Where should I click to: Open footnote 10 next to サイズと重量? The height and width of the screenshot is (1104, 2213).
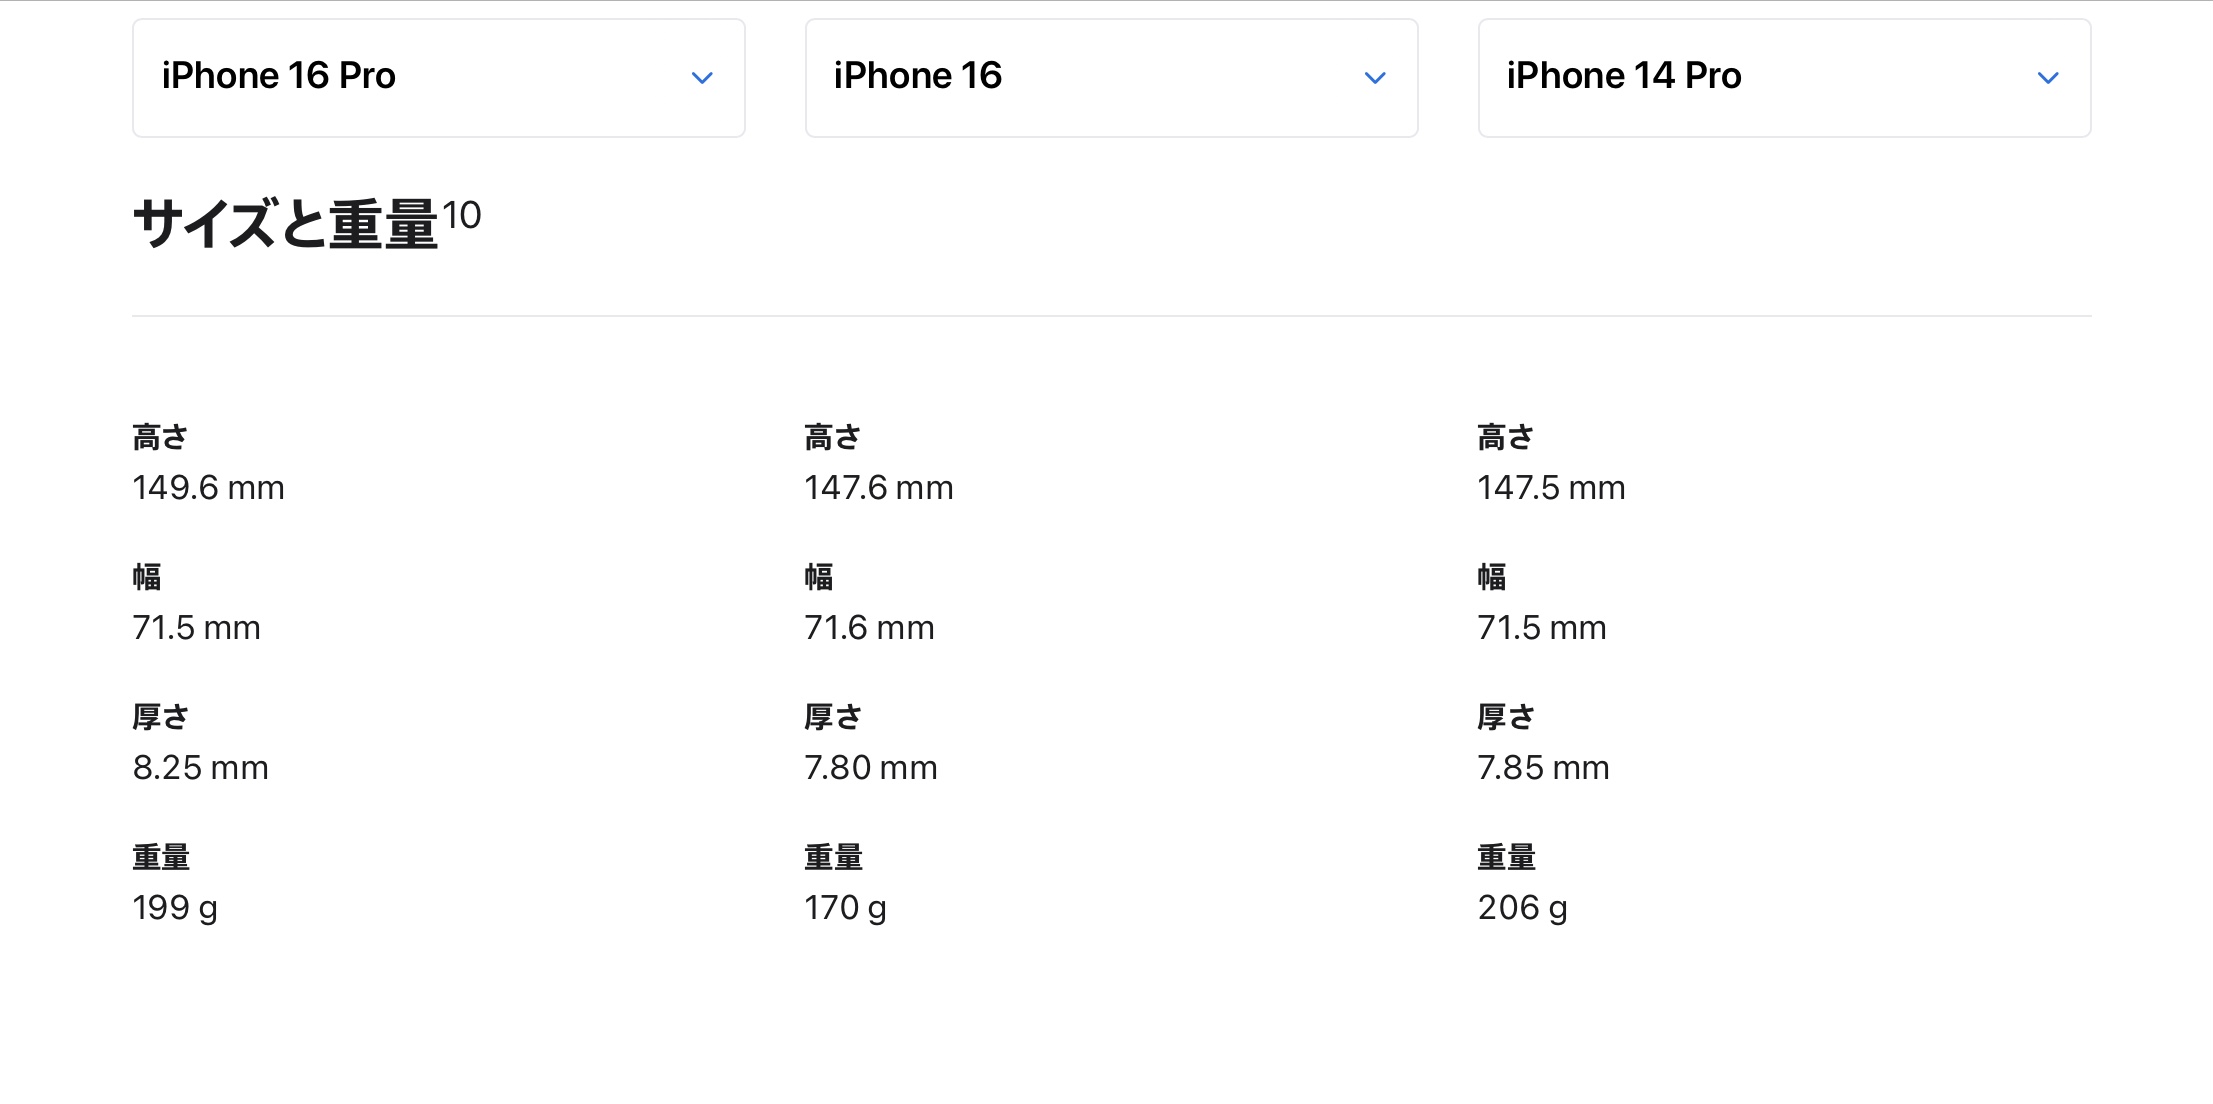462,215
